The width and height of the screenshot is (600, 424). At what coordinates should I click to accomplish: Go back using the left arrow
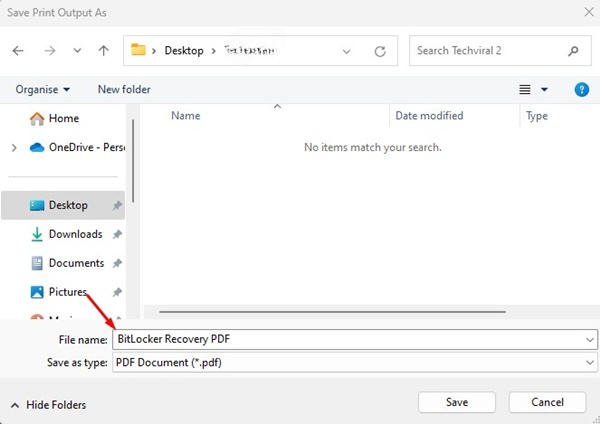(18, 51)
